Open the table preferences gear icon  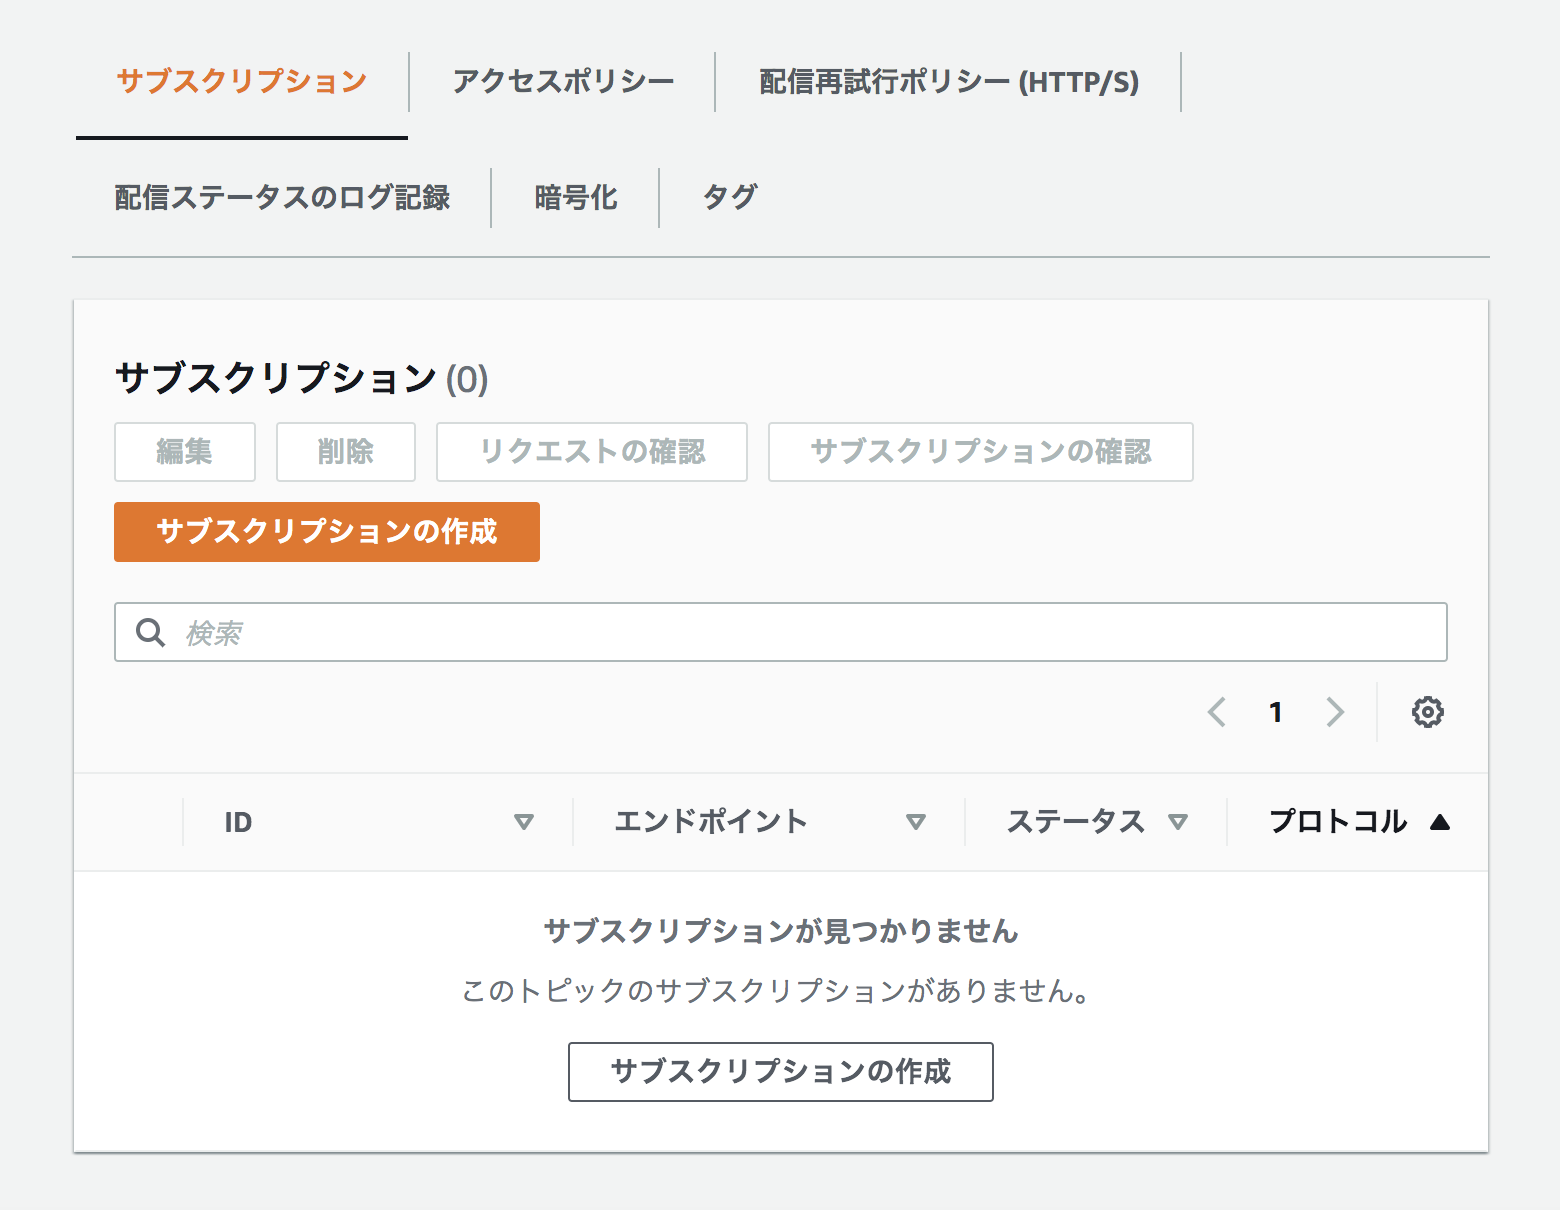[x=1428, y=712]
